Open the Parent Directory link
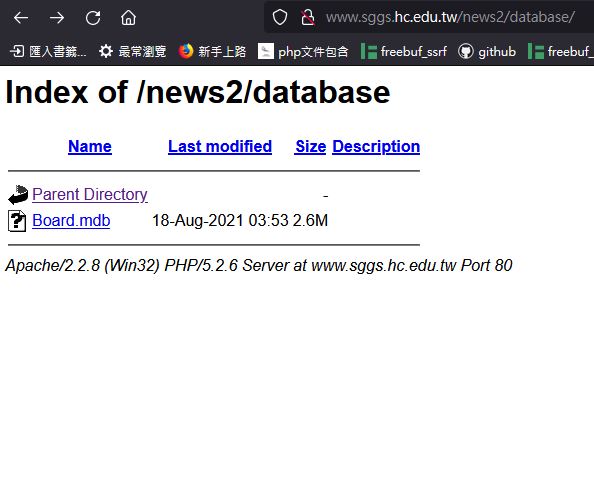Viewport: 594px width, 482px height. 90,194
